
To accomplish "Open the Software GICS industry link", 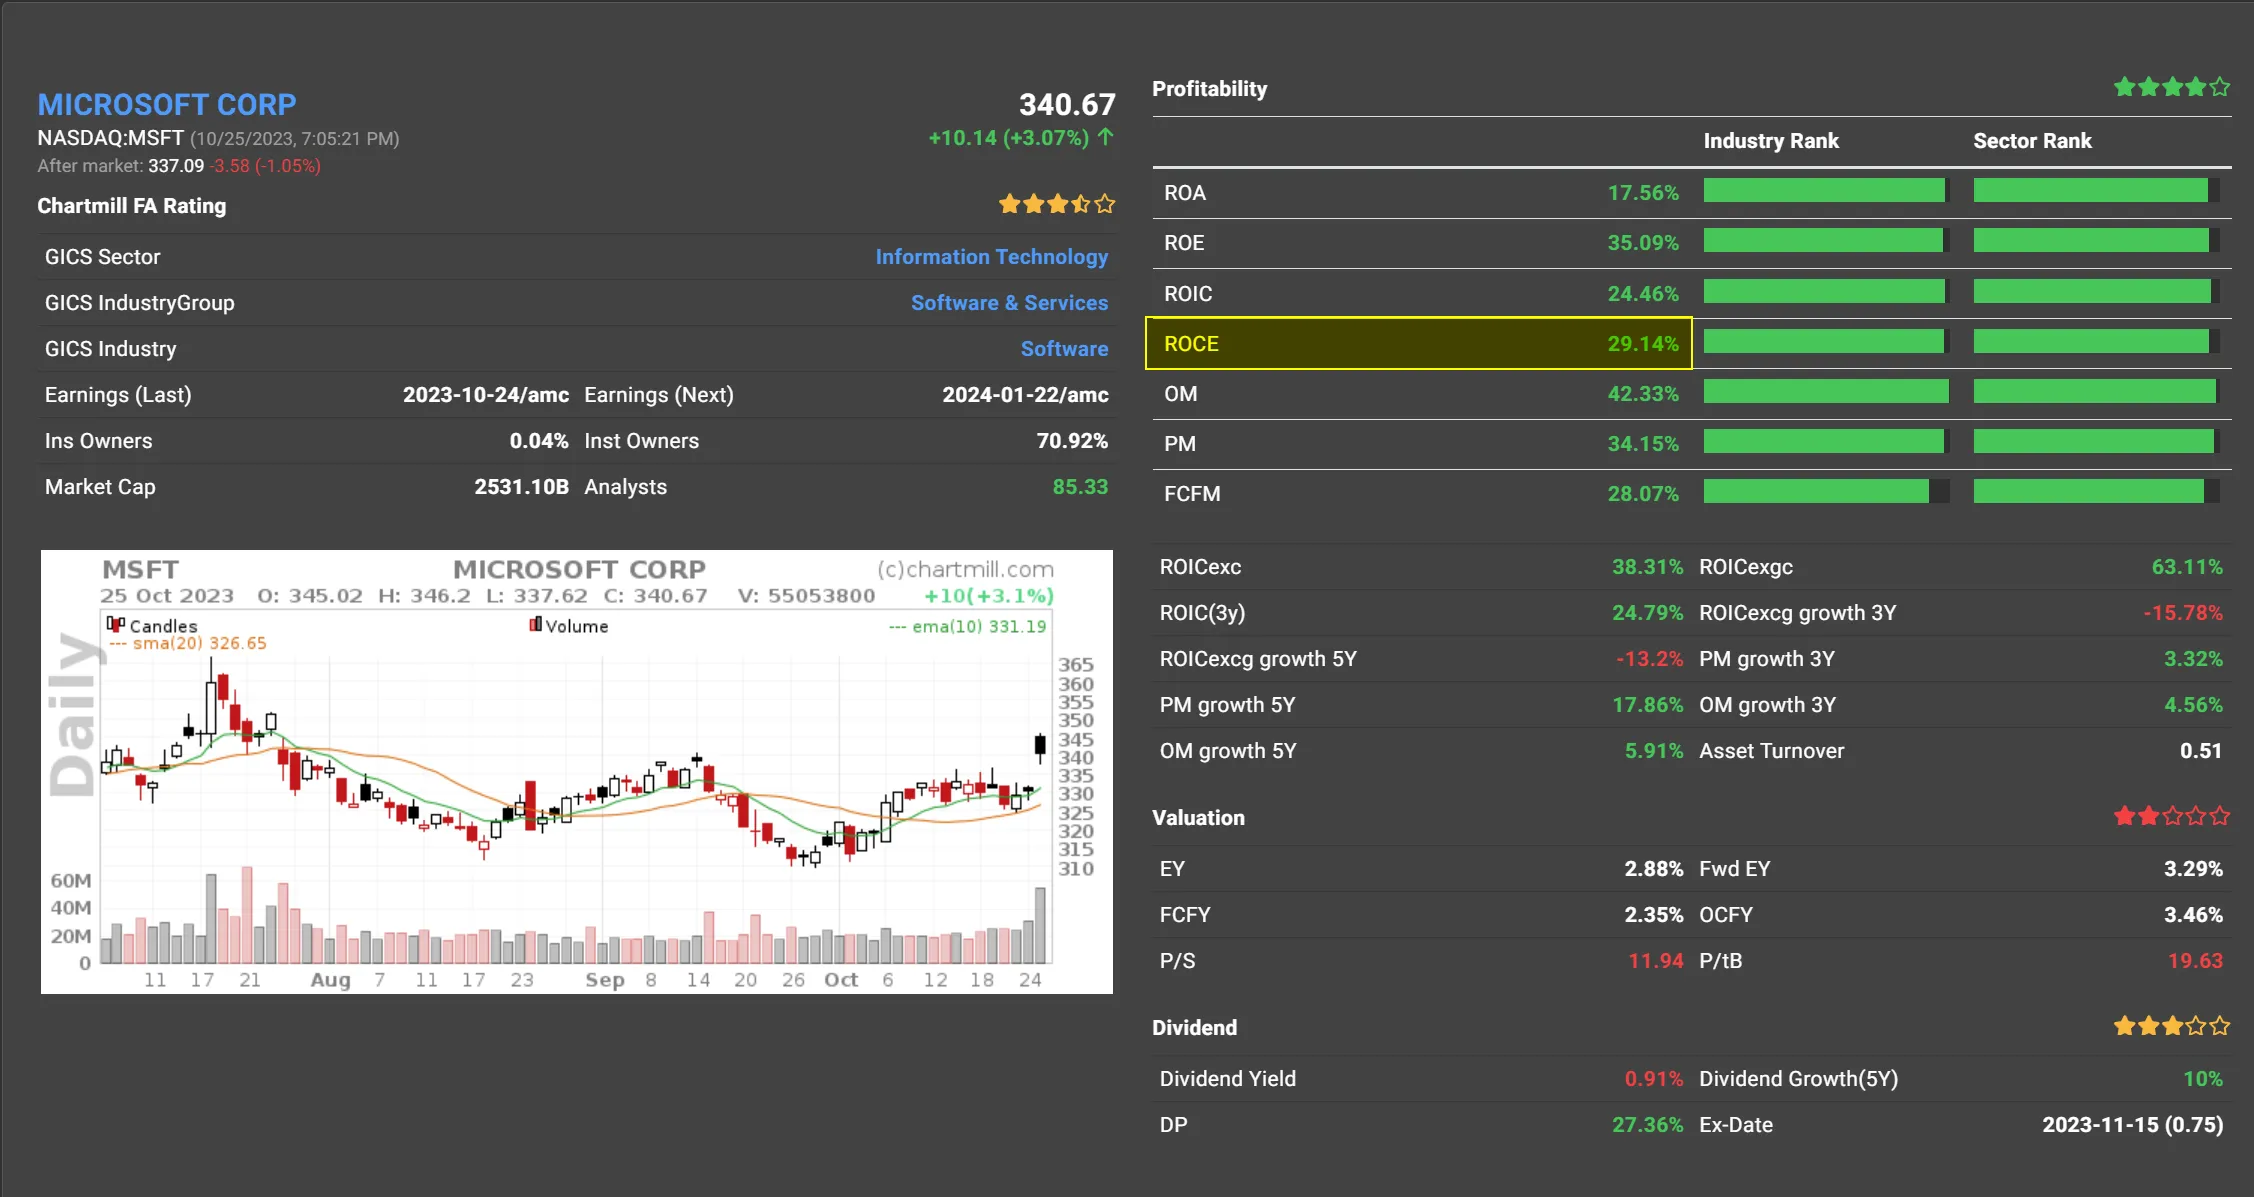I will click(x=1064, y=349).
